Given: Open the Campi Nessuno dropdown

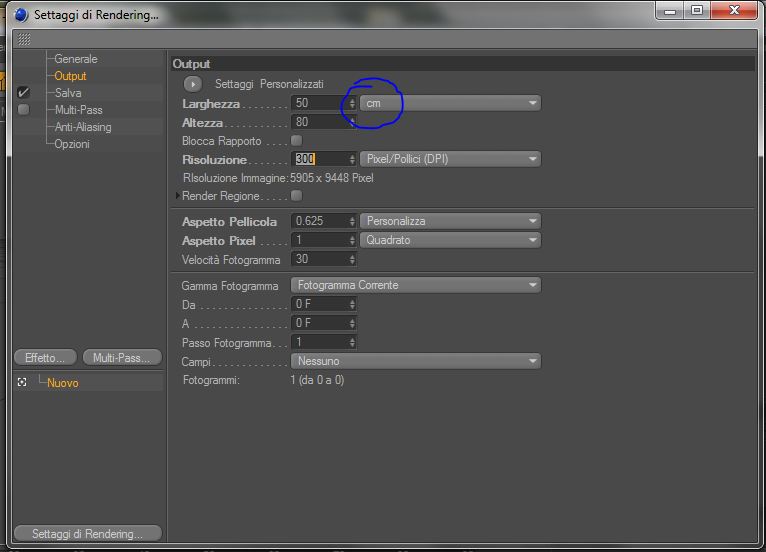Looking at the screenshot, I should click(x=416, y=361).
